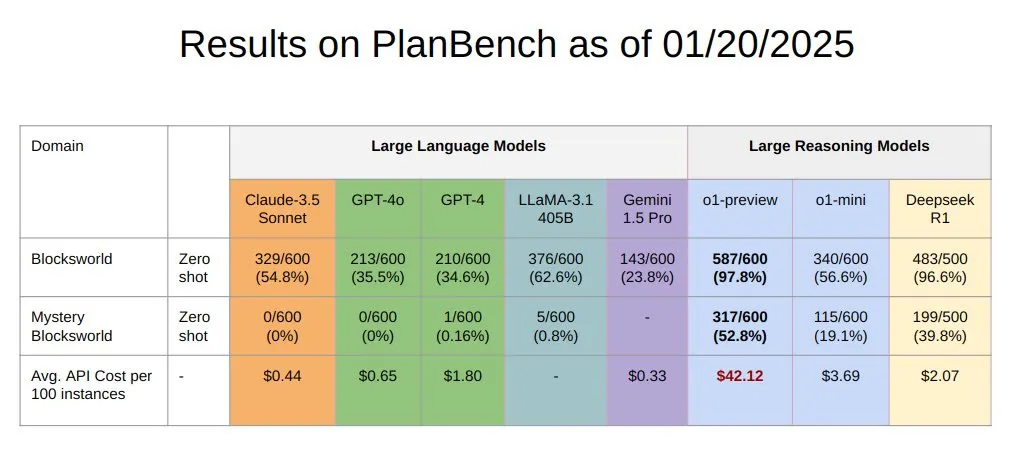Click the GPT-4o column header
The width and height of the screenshot is (1036, 449).
378,200
